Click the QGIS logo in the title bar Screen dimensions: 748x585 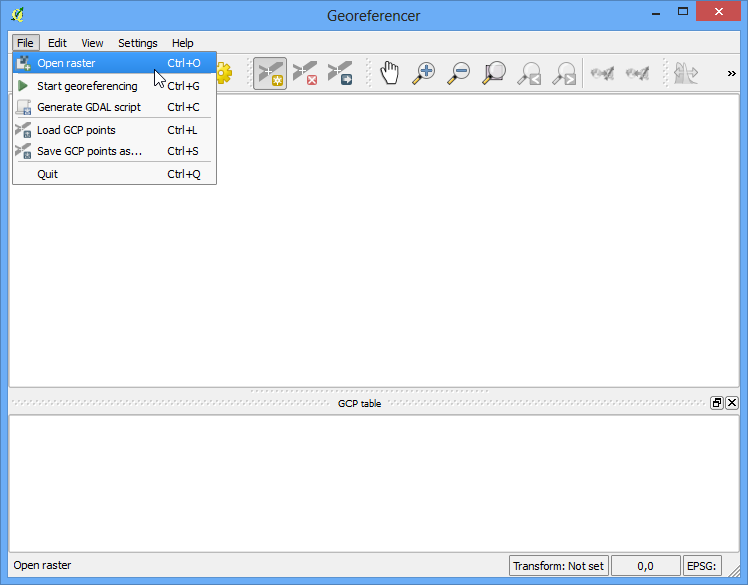18,15
